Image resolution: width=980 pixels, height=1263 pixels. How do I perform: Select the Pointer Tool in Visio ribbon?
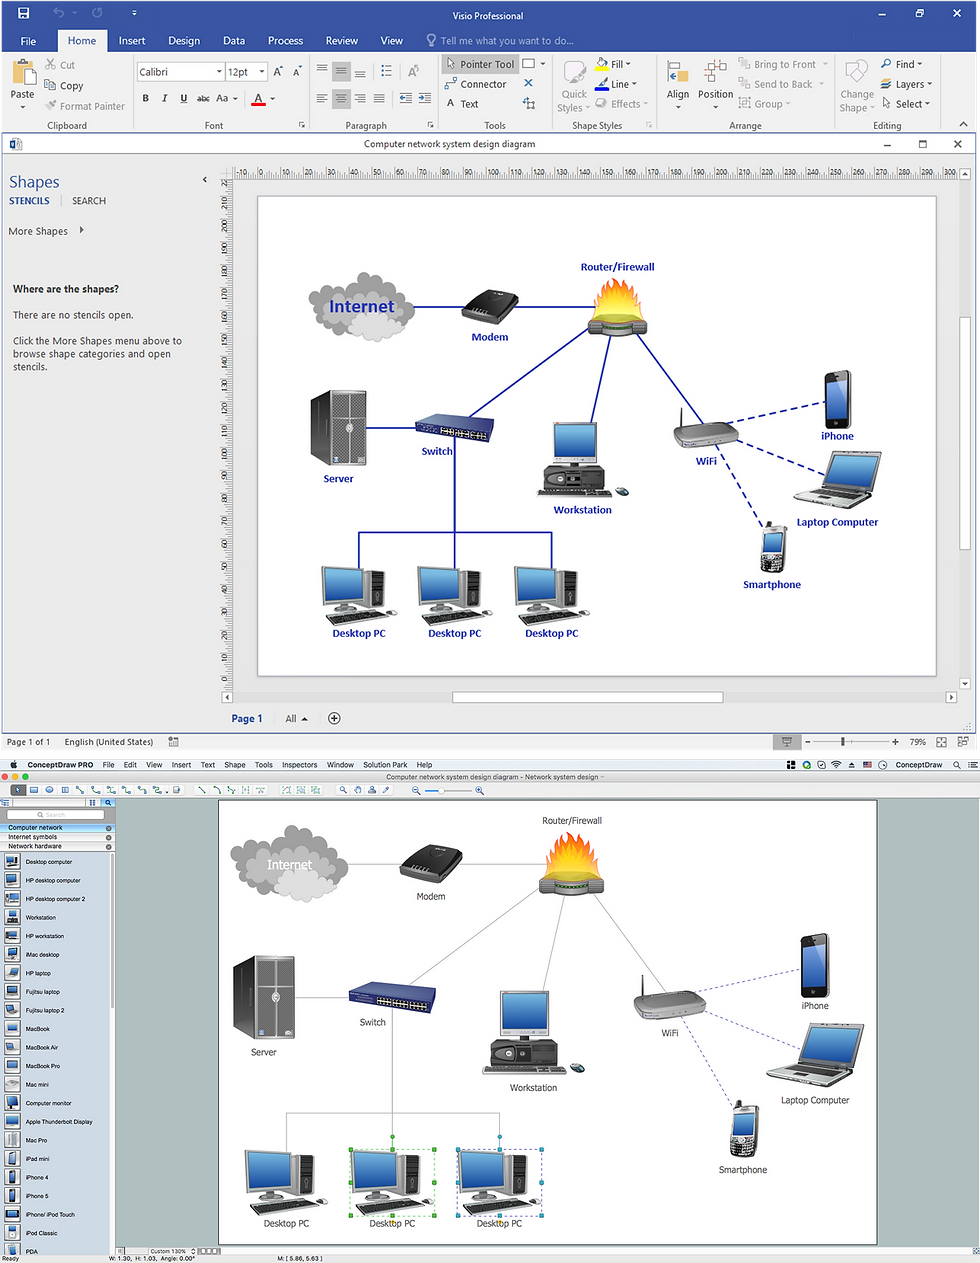[479, 64]
